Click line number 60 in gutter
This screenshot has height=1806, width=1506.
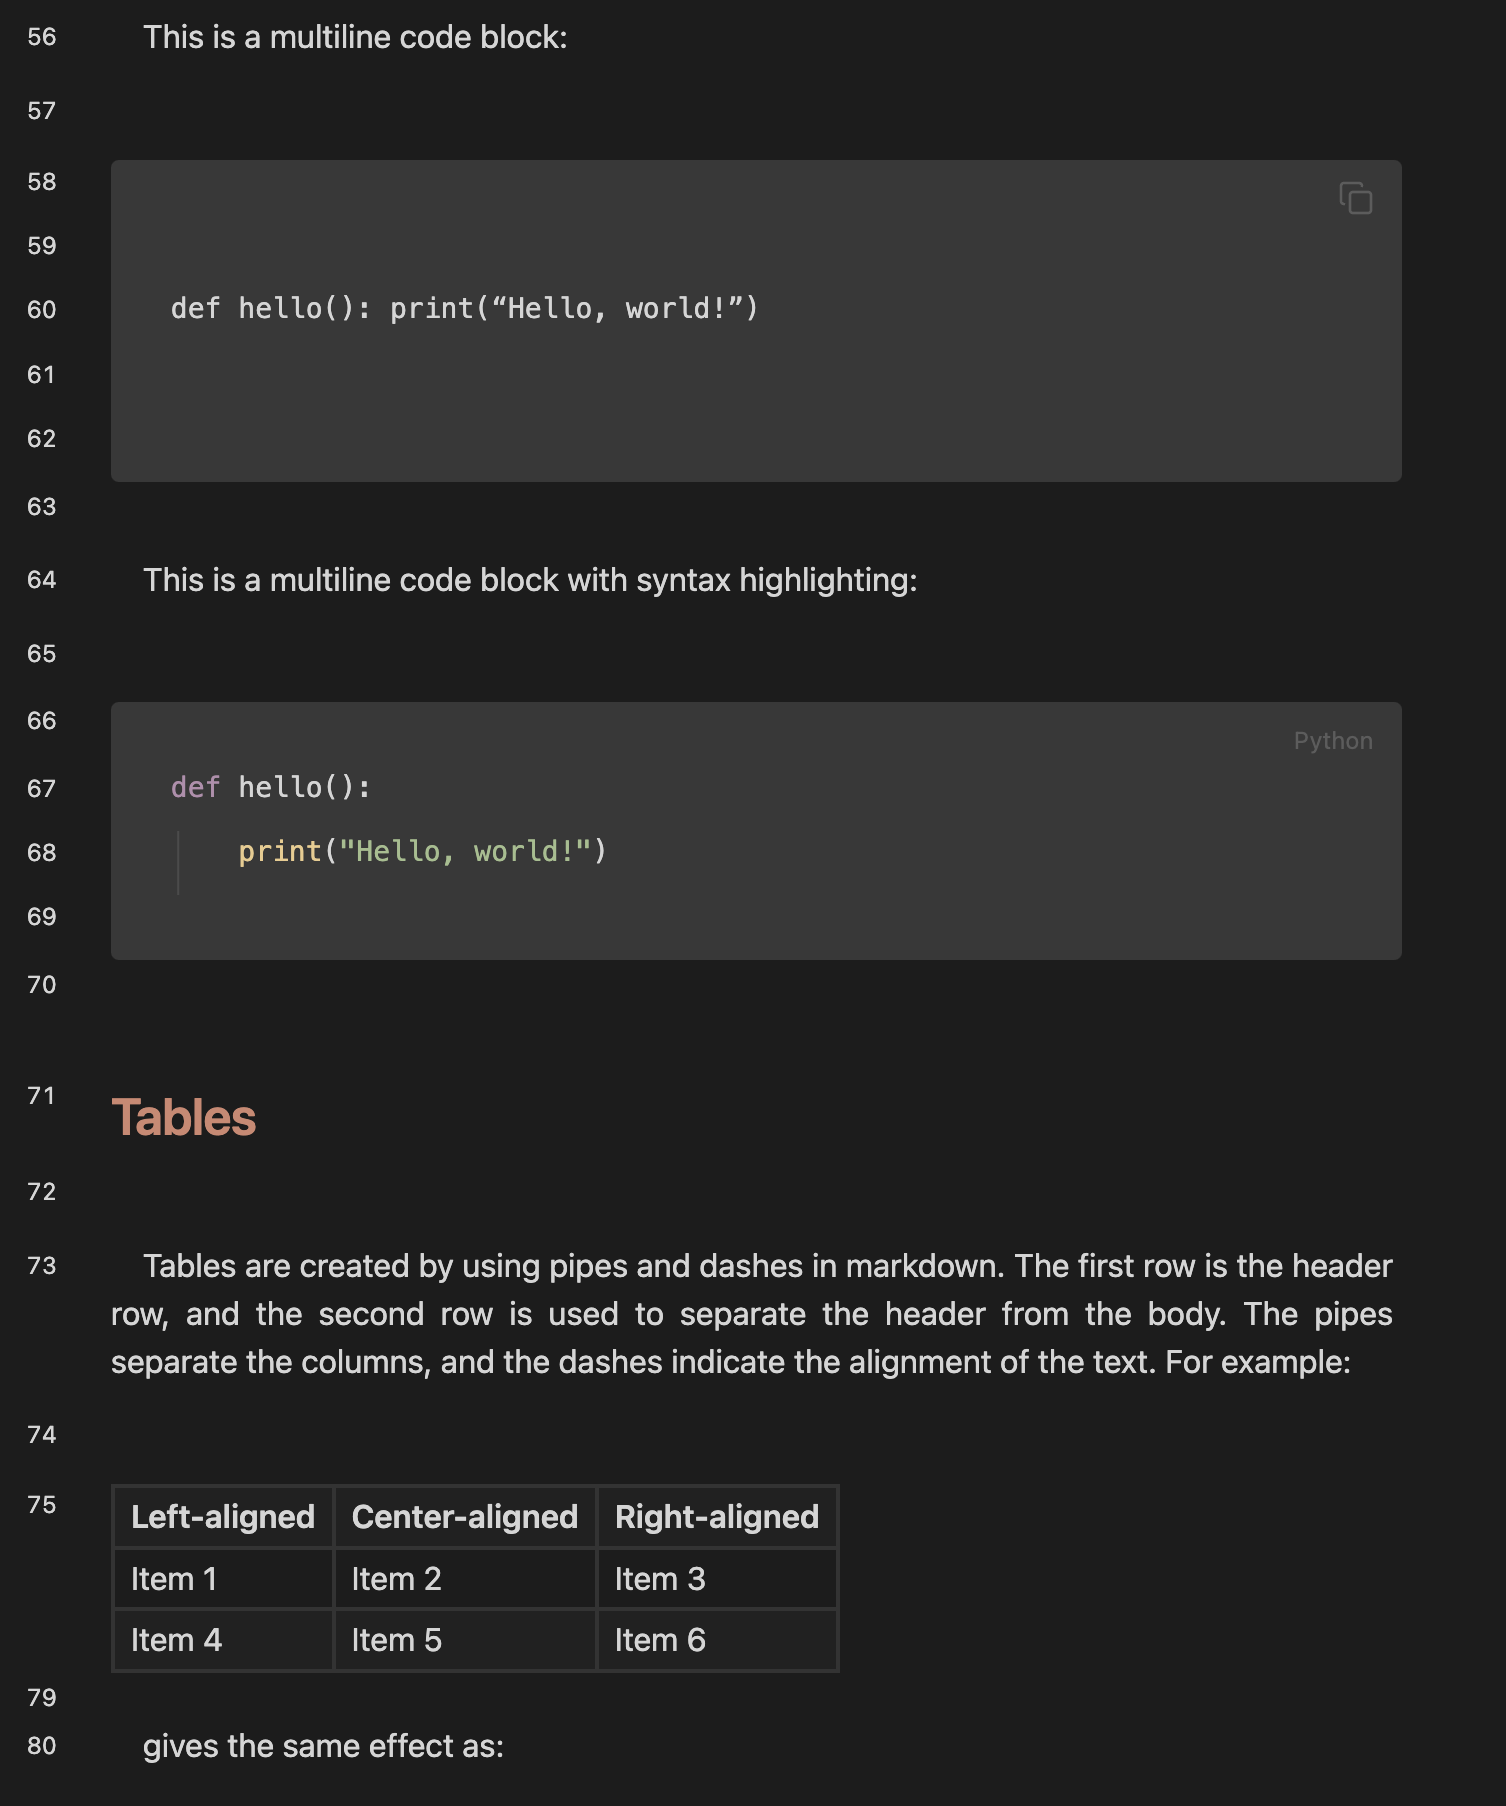[x=42, y=310]
